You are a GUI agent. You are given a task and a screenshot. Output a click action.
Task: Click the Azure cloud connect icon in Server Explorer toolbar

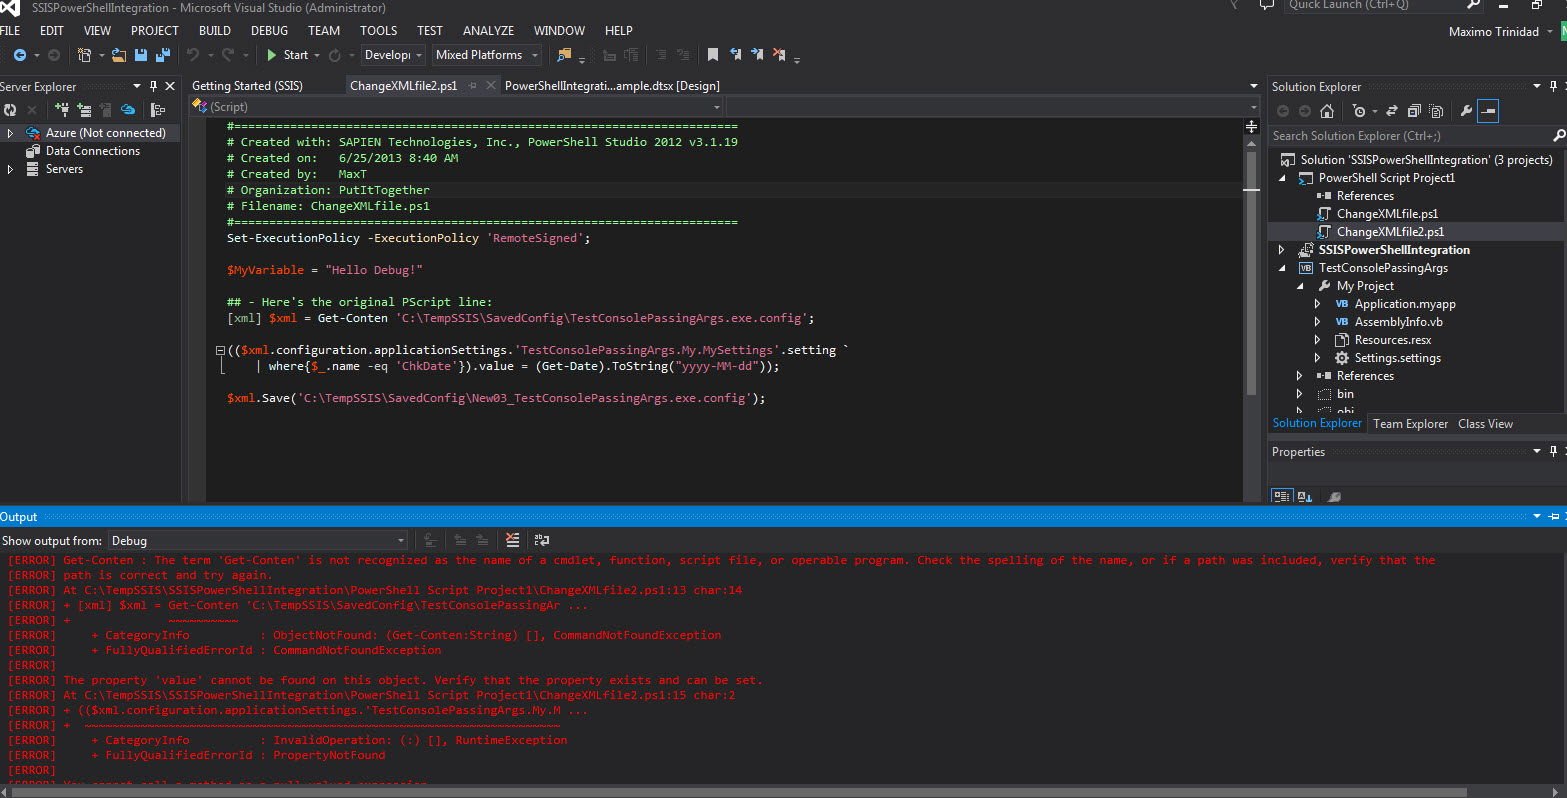(128, 110)
